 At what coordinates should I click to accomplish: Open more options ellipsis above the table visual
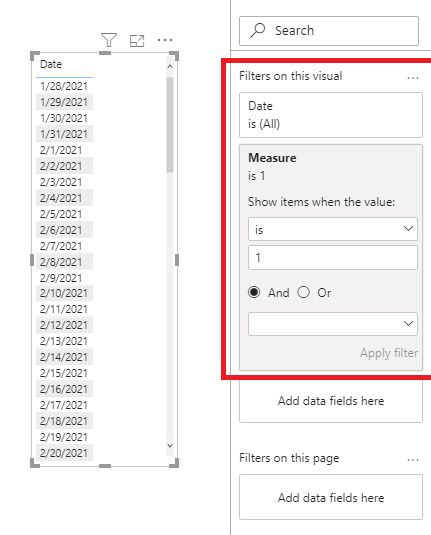(165, 40)
